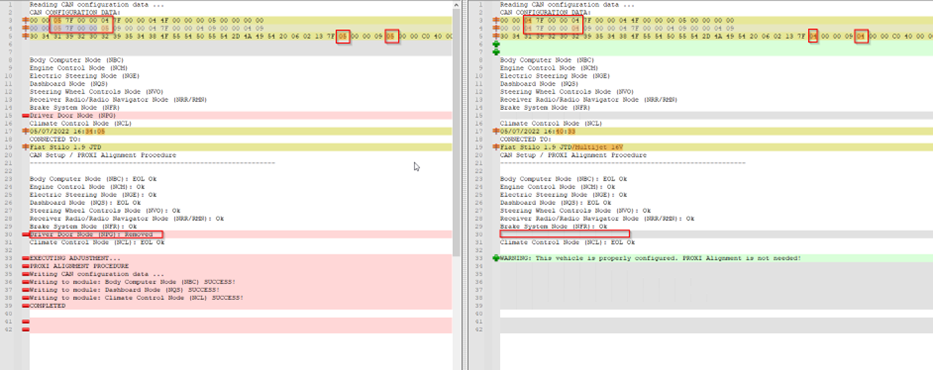Click 'Climate Control Node (NCL): EOL Ok' in right pane
Image resolution: width=933 pixels, height=370 pixels.
[x=567, y=242]
